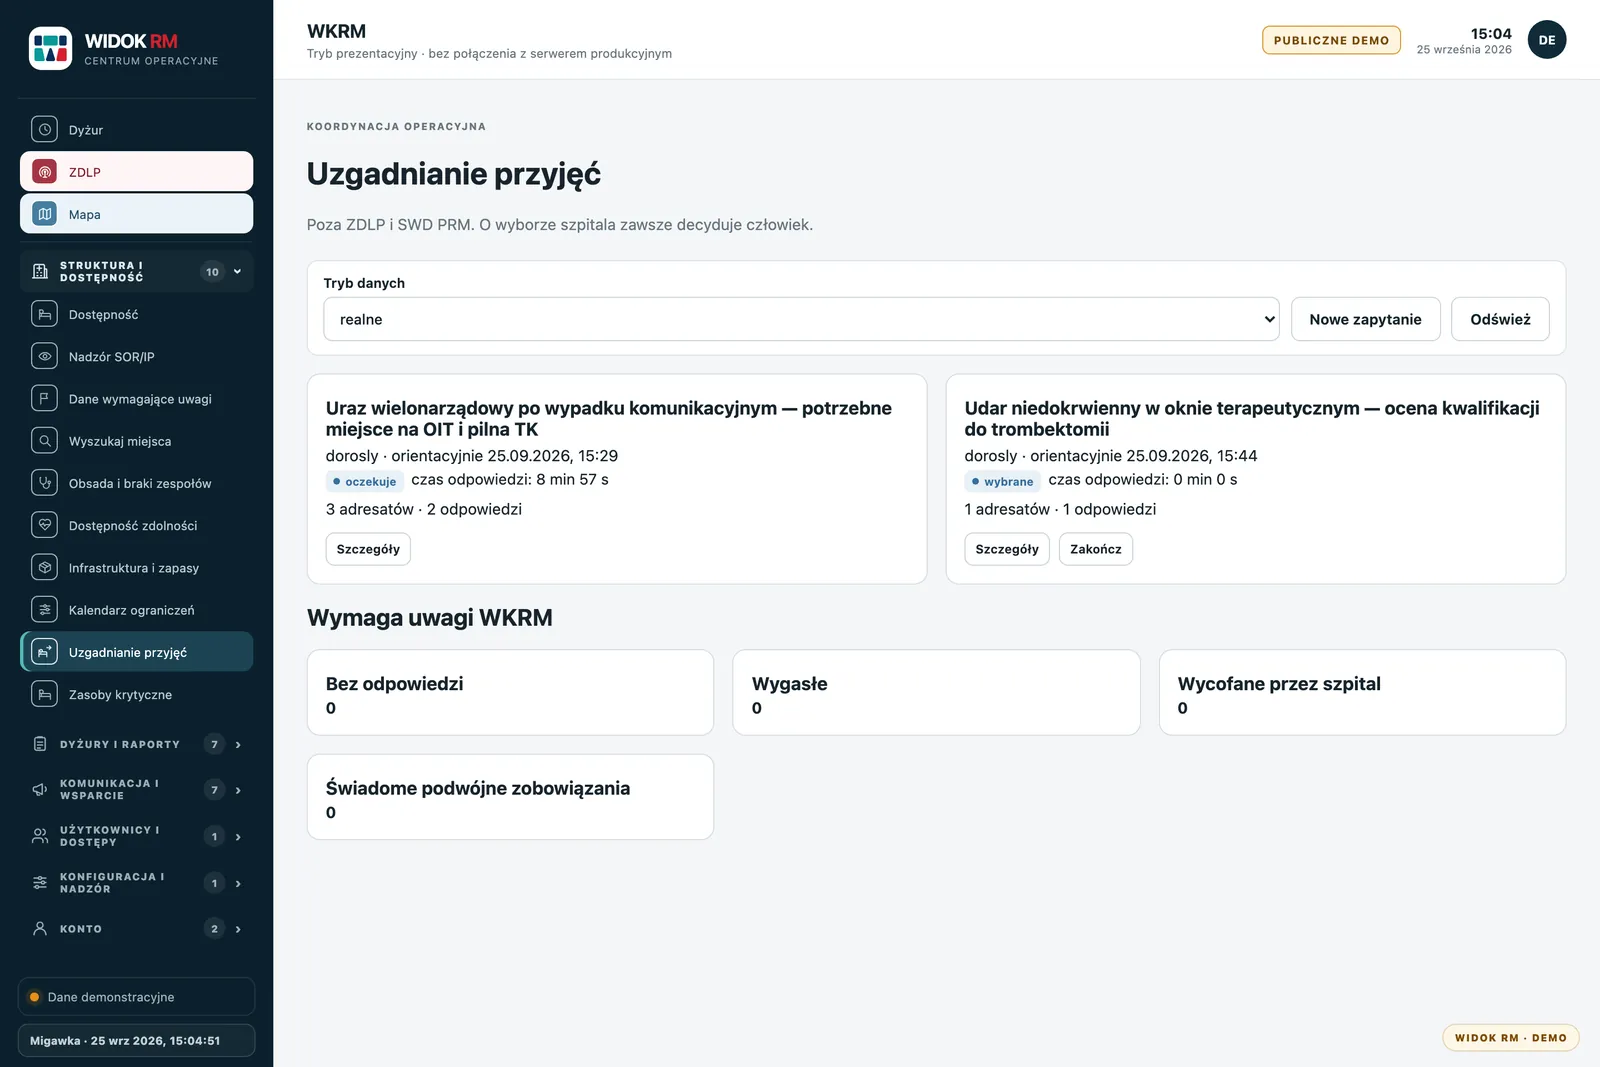Viewport: 1600px width, 1067px height.
Task: Click the Zasoby krytyczne bed icon
Action: pos(44,694)
